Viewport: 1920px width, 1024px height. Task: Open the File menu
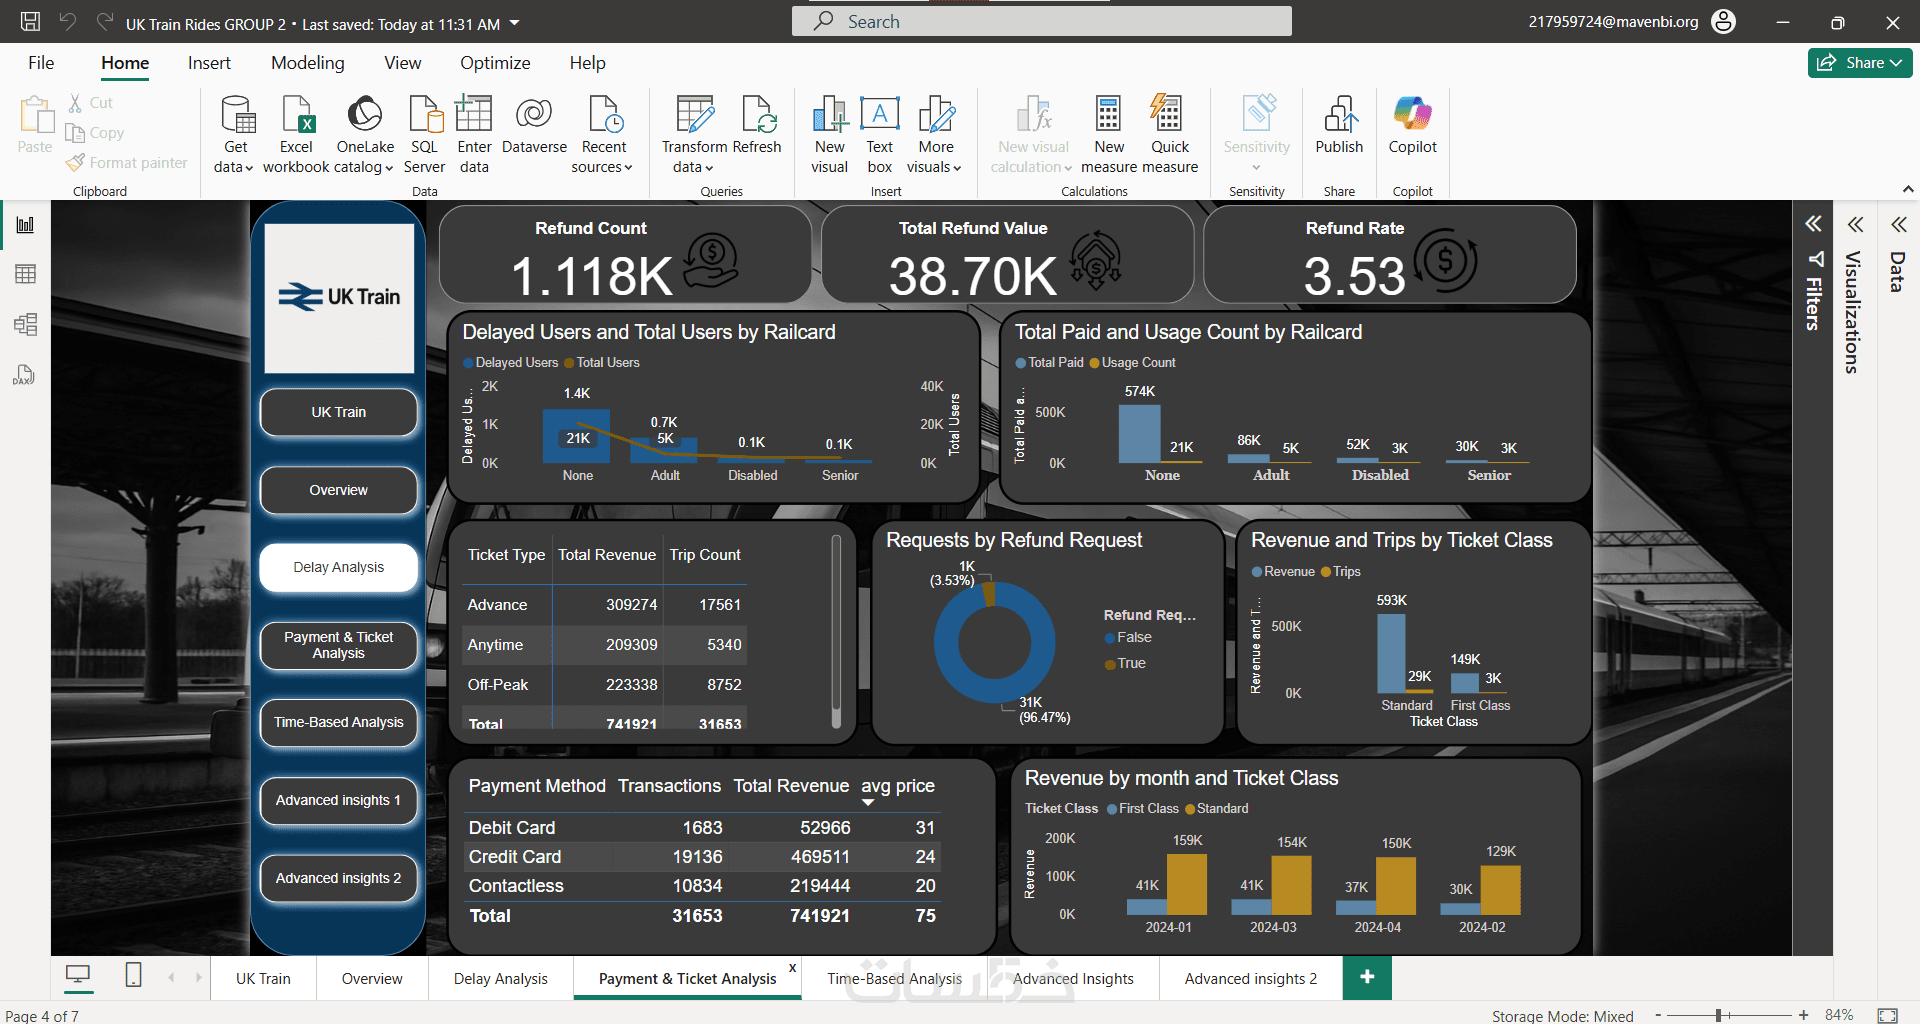point(41,63)
